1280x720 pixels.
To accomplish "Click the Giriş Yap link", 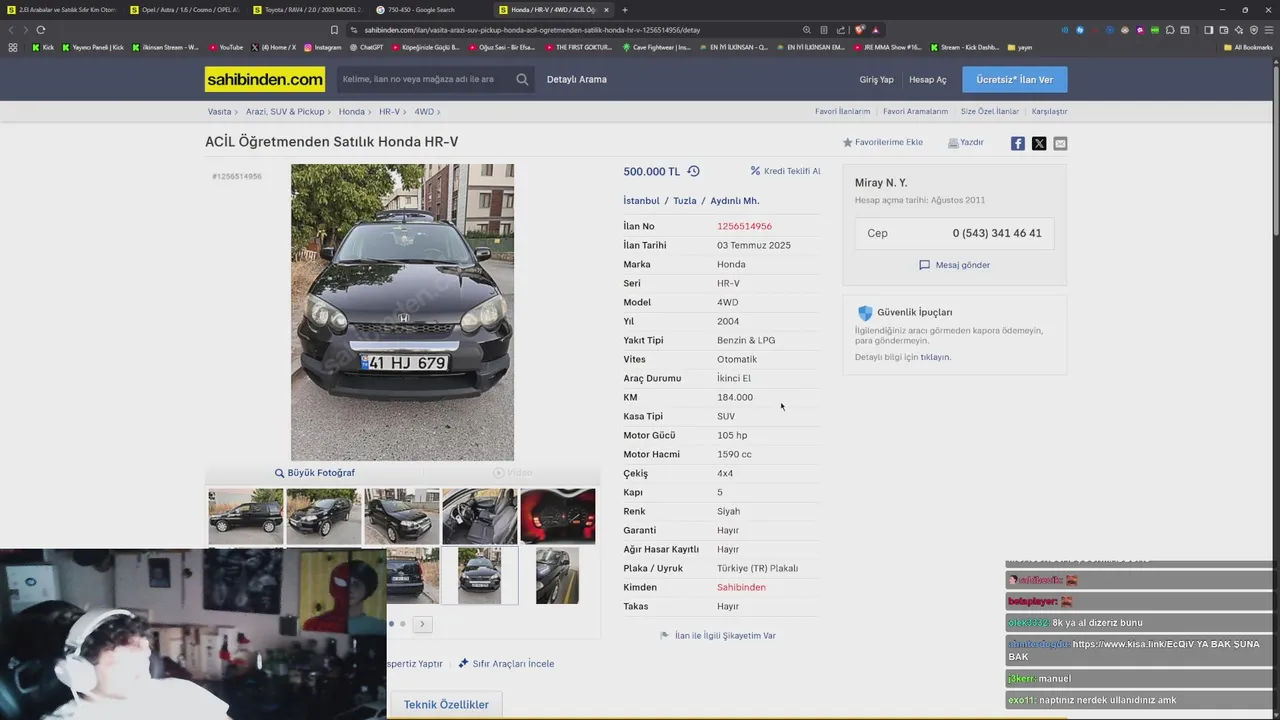I will tap(876, 79).
